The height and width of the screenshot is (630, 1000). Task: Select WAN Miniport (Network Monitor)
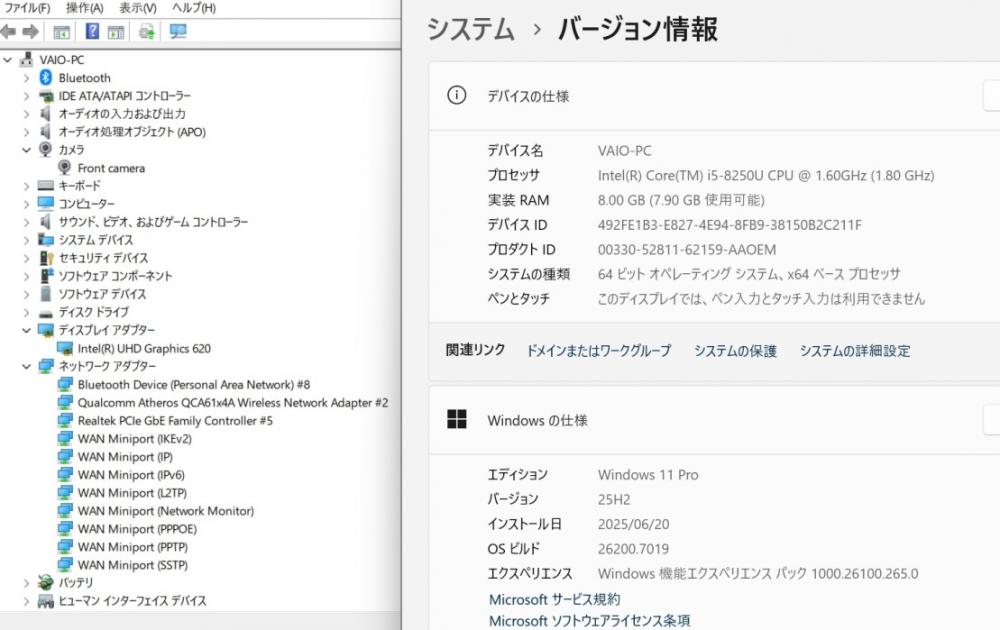(166, 511)
